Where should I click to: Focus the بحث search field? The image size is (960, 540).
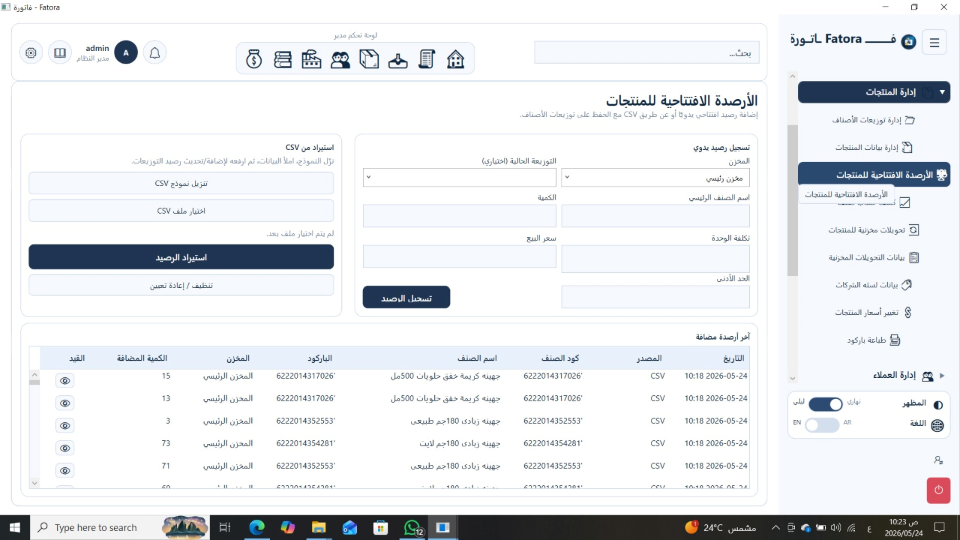tap(647, 53)
